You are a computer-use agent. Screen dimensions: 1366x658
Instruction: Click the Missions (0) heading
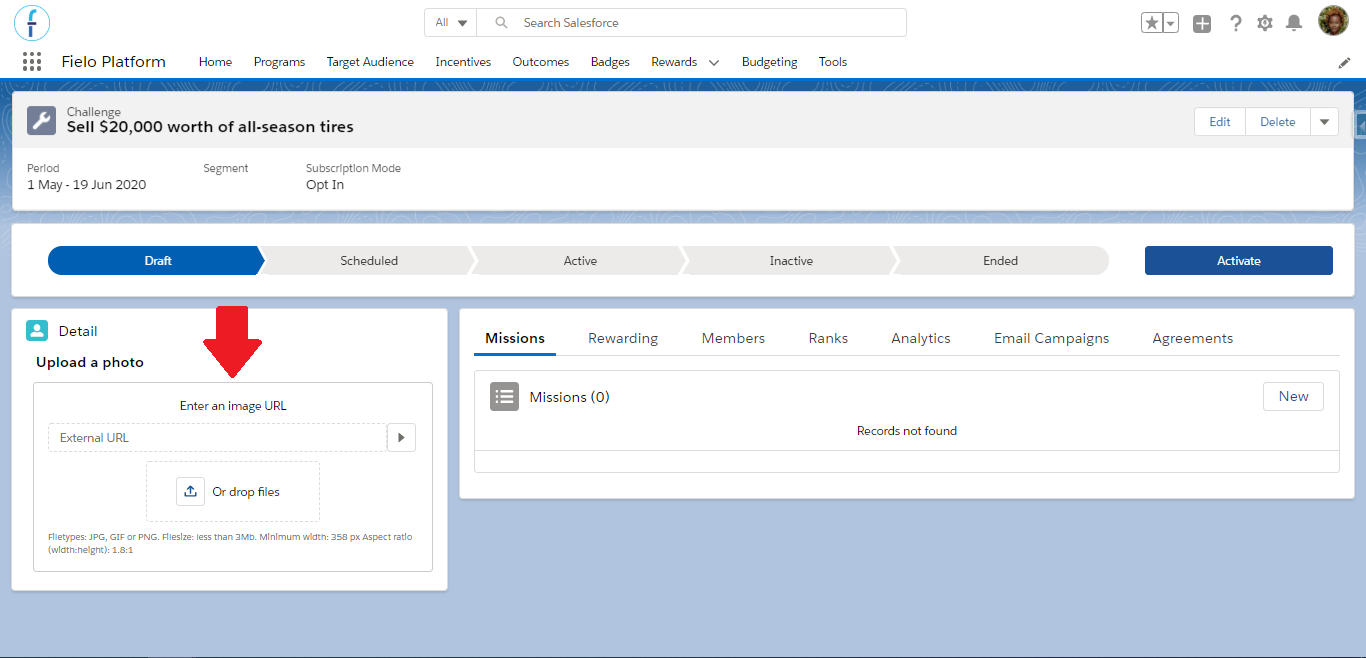pyautogui.click(x=569, y=397)
